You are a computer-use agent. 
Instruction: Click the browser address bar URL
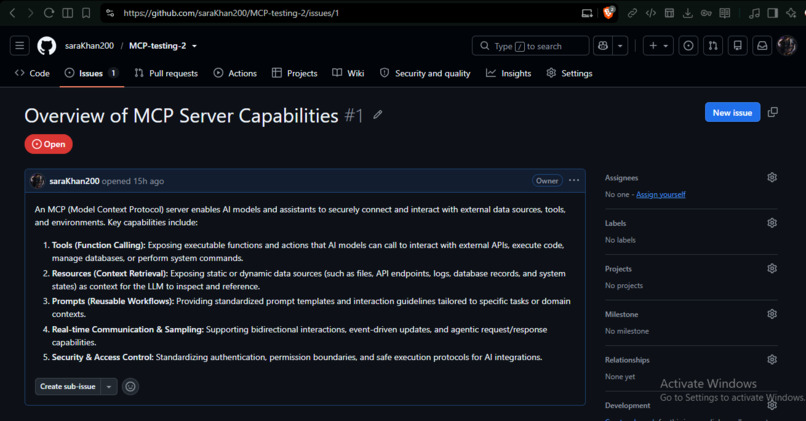click(x=231, y=13)
